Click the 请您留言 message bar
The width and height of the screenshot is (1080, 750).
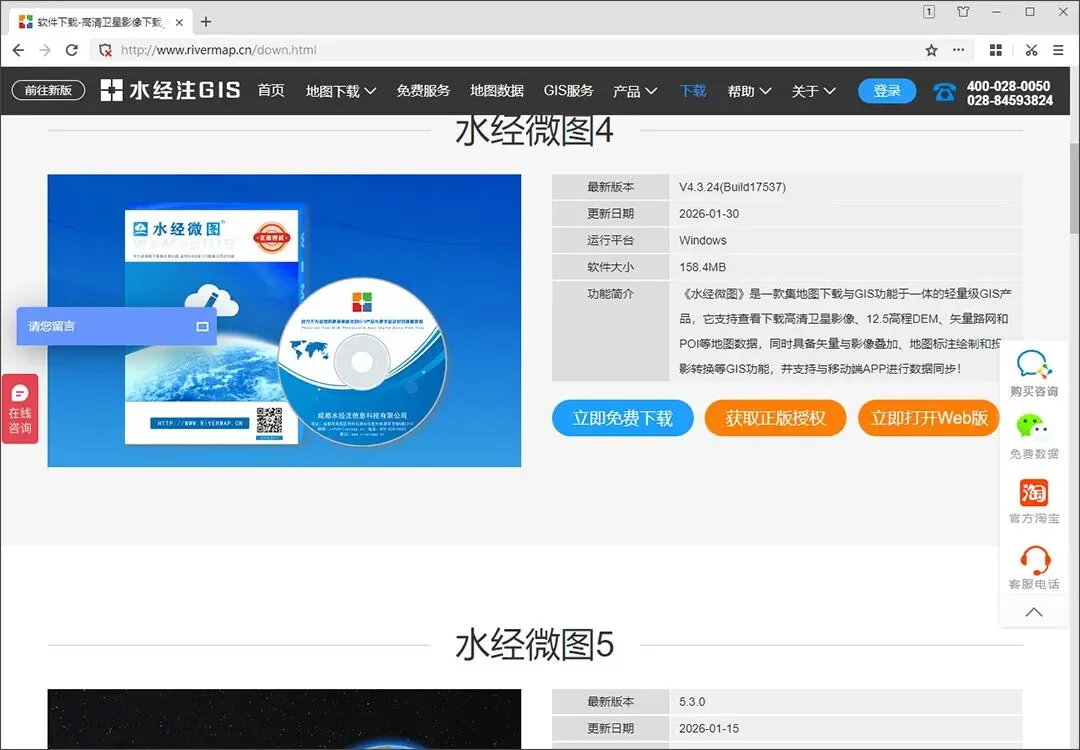(116, 326)
